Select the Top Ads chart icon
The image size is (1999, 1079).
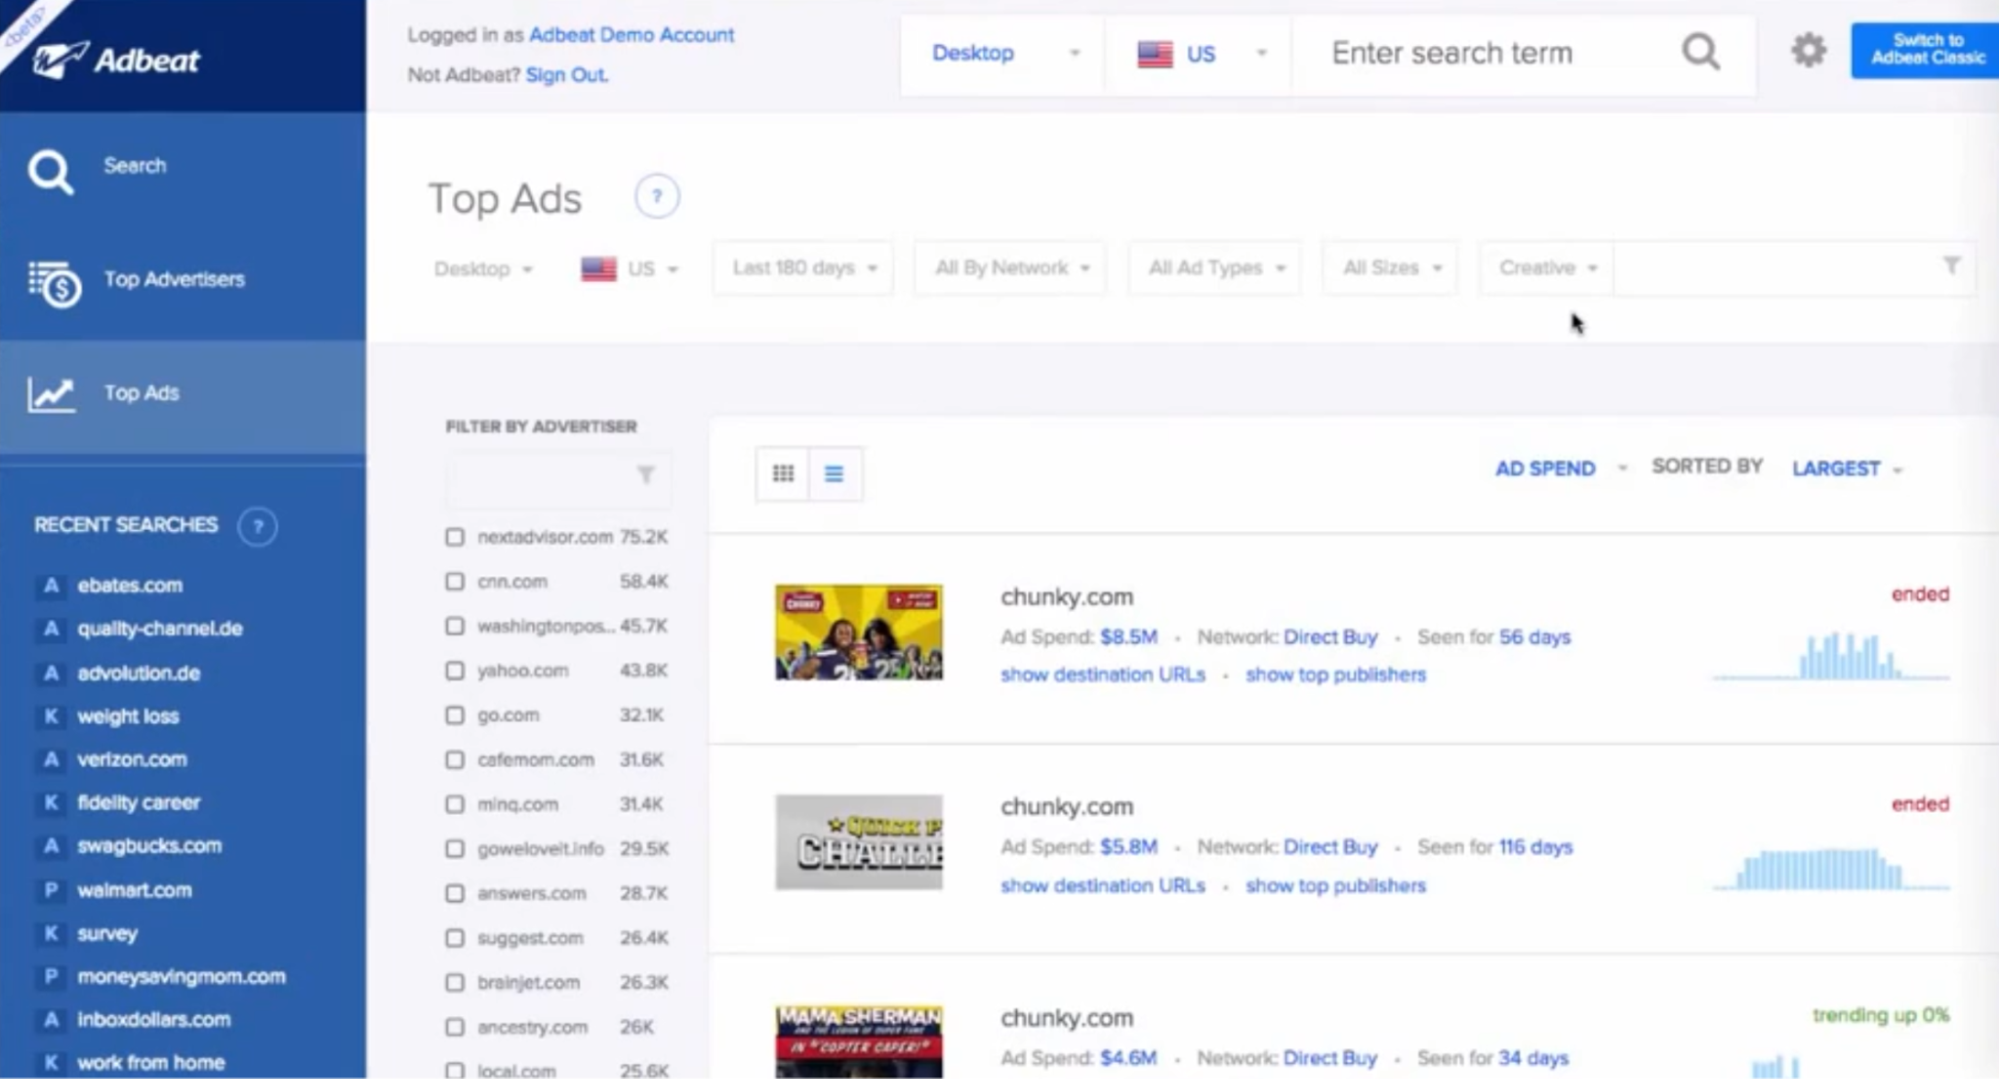51,395
